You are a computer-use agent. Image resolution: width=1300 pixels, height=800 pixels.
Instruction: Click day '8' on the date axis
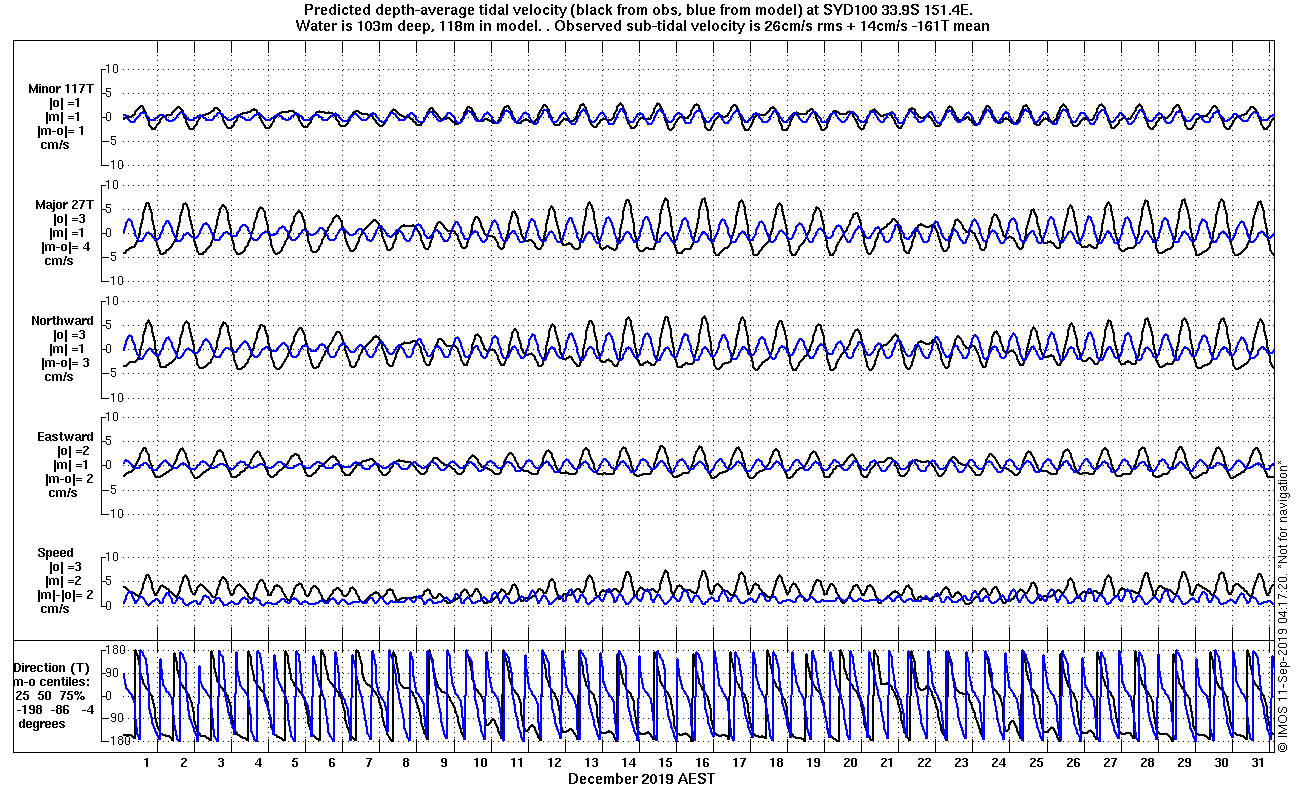point(406,763)
